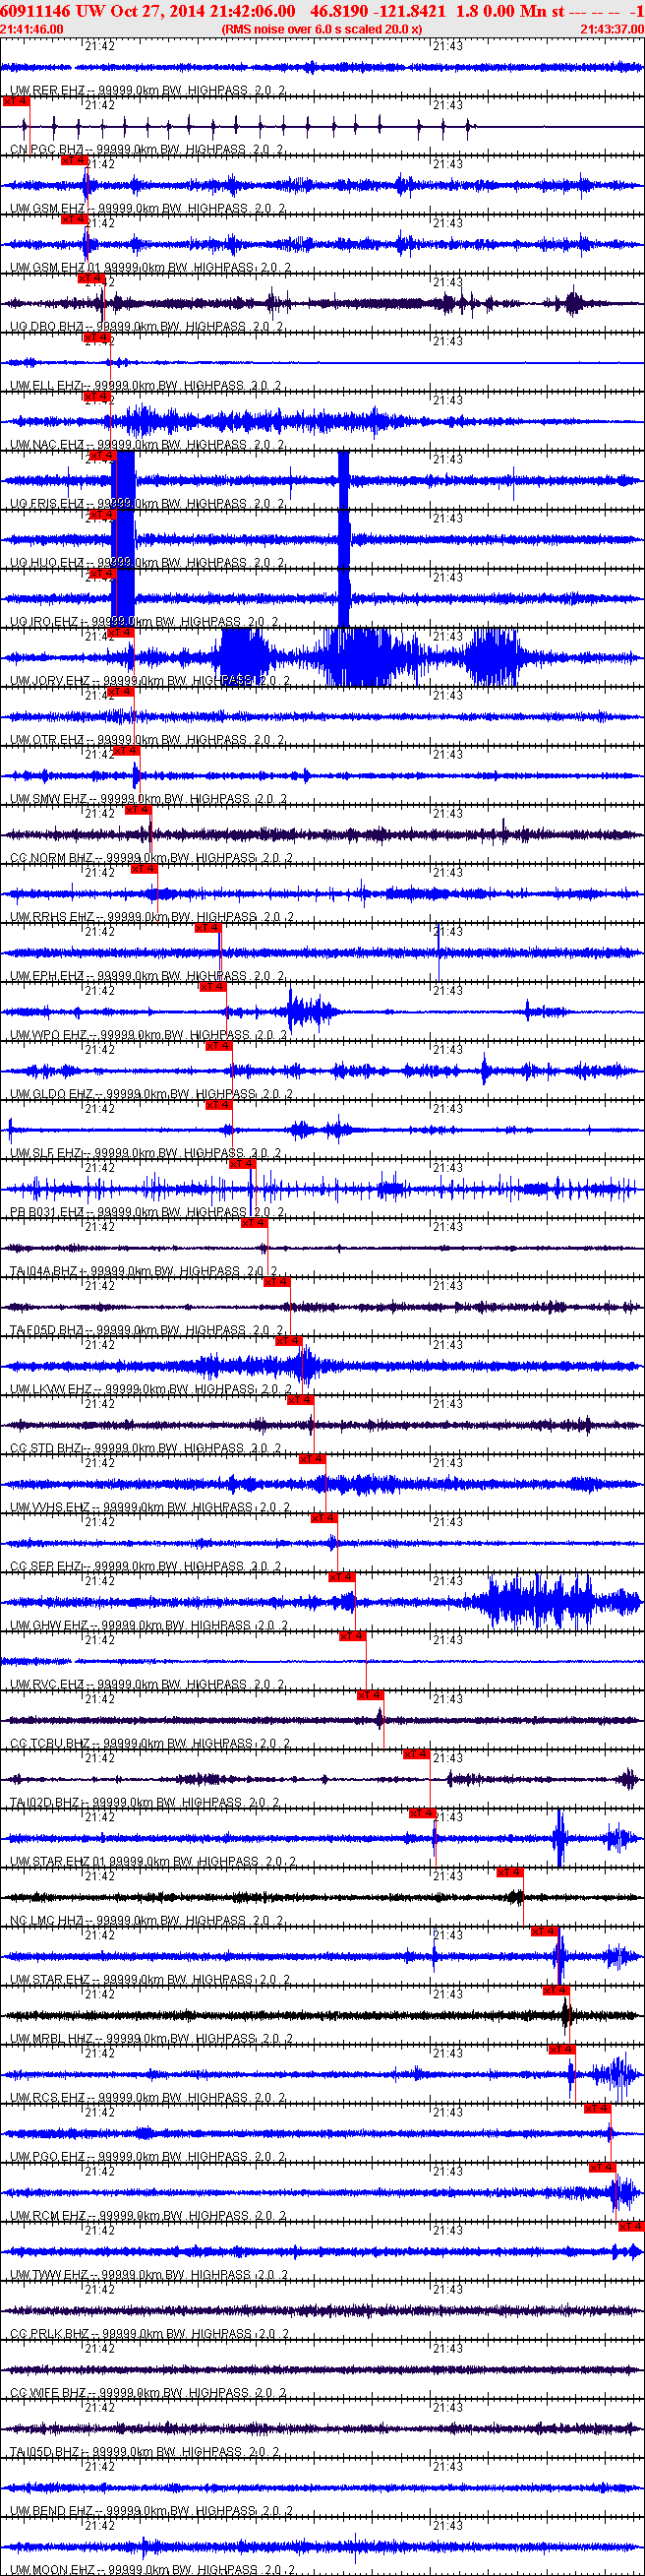Click the end time 21:43:37.00 label
Image resolution: width=645 pixels, height=2576 pixels.
pos(611,29)
